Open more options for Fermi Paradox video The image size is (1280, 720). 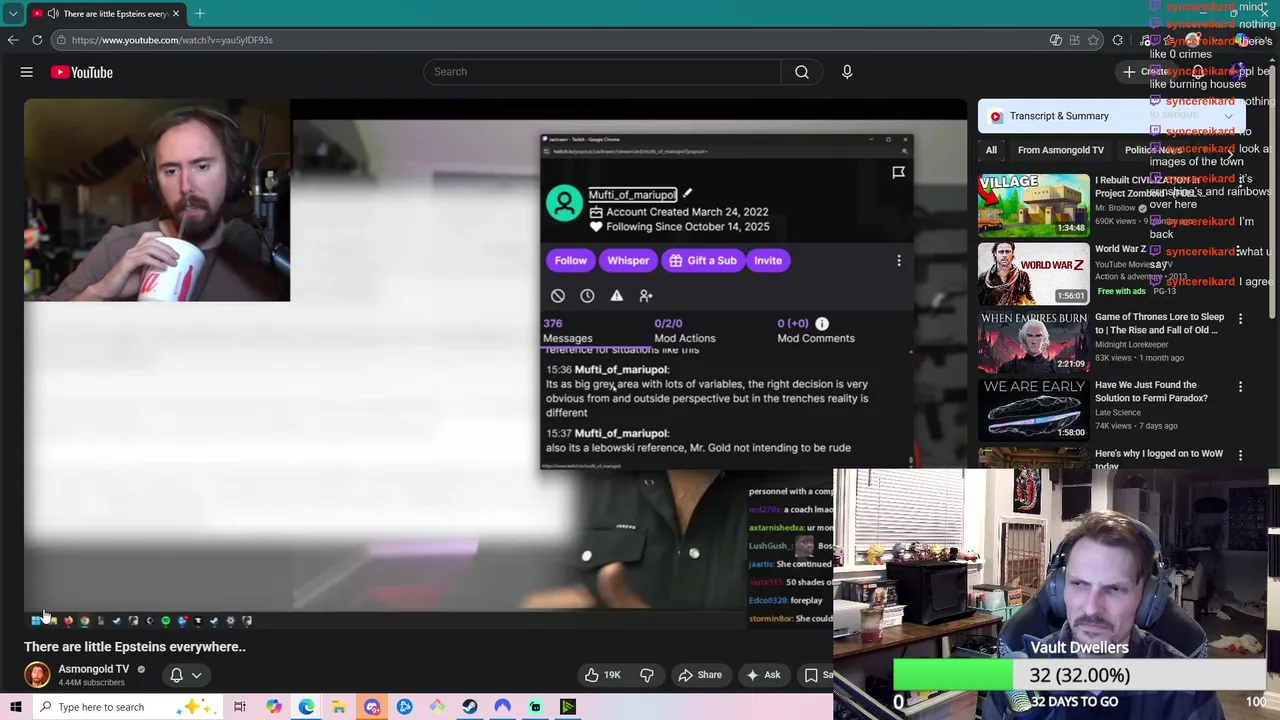[1241, 387]
